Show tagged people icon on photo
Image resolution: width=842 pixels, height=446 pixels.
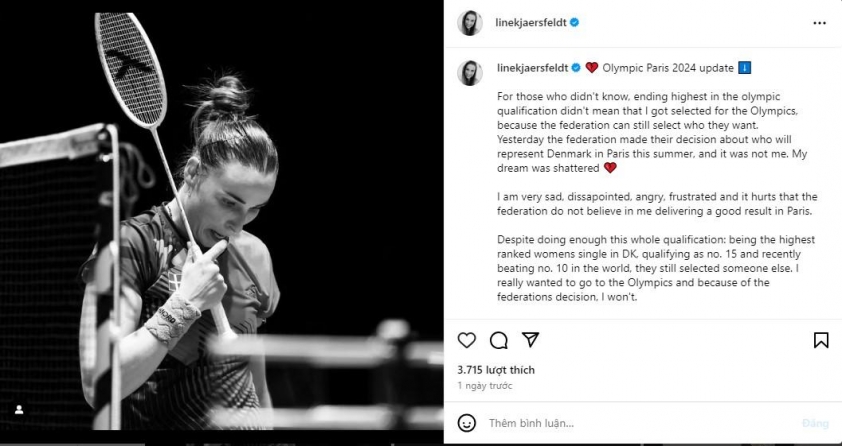[x=19, y=410]
